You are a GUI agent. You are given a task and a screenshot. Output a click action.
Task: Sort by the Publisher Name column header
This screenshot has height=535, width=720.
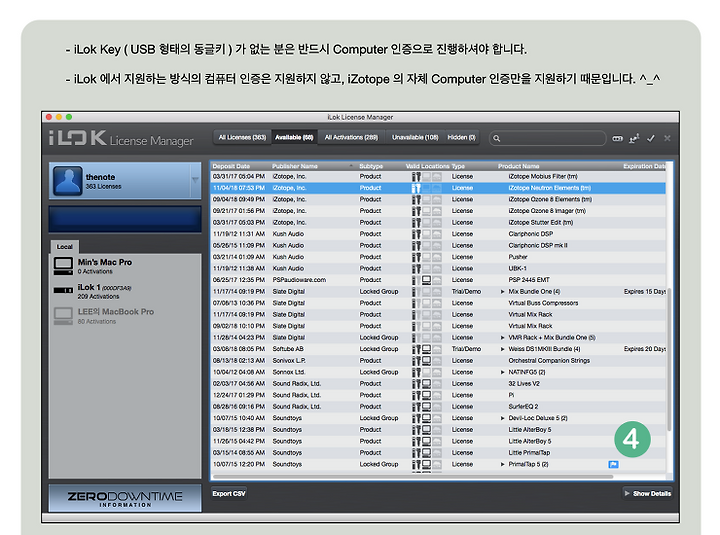point(295,166)
